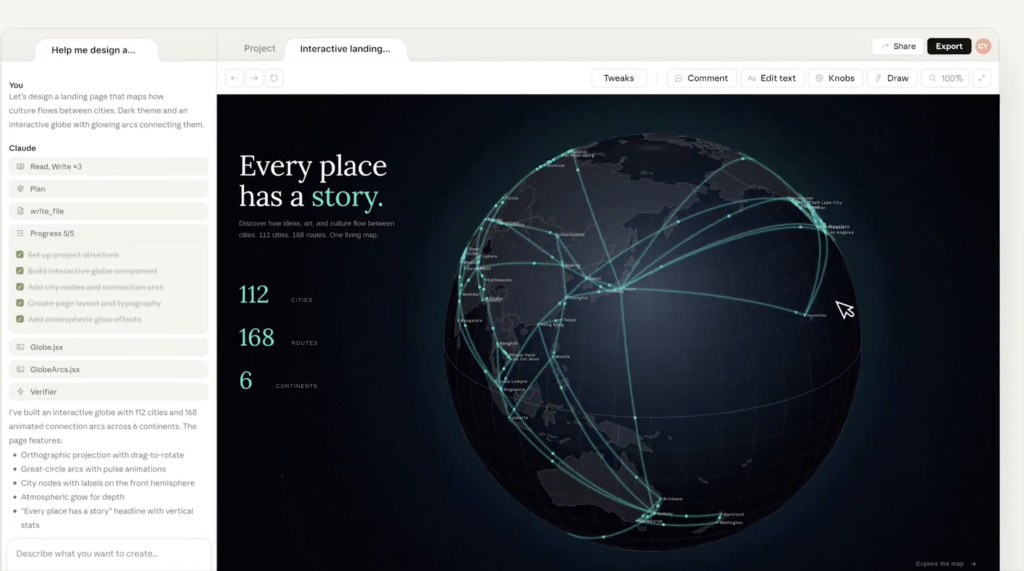
Task: Click the back arrow navigation icon
Action: pos(234,78)
